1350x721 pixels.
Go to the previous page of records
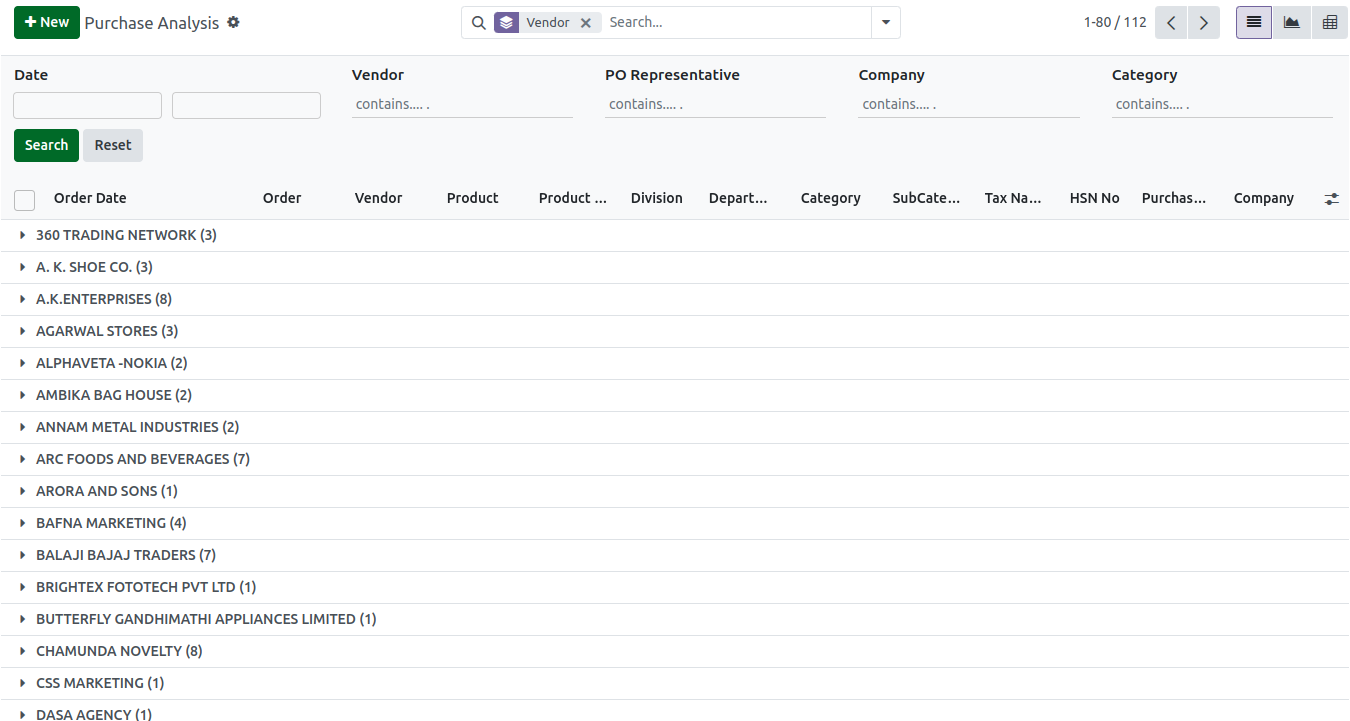(x=1171, y=23)
